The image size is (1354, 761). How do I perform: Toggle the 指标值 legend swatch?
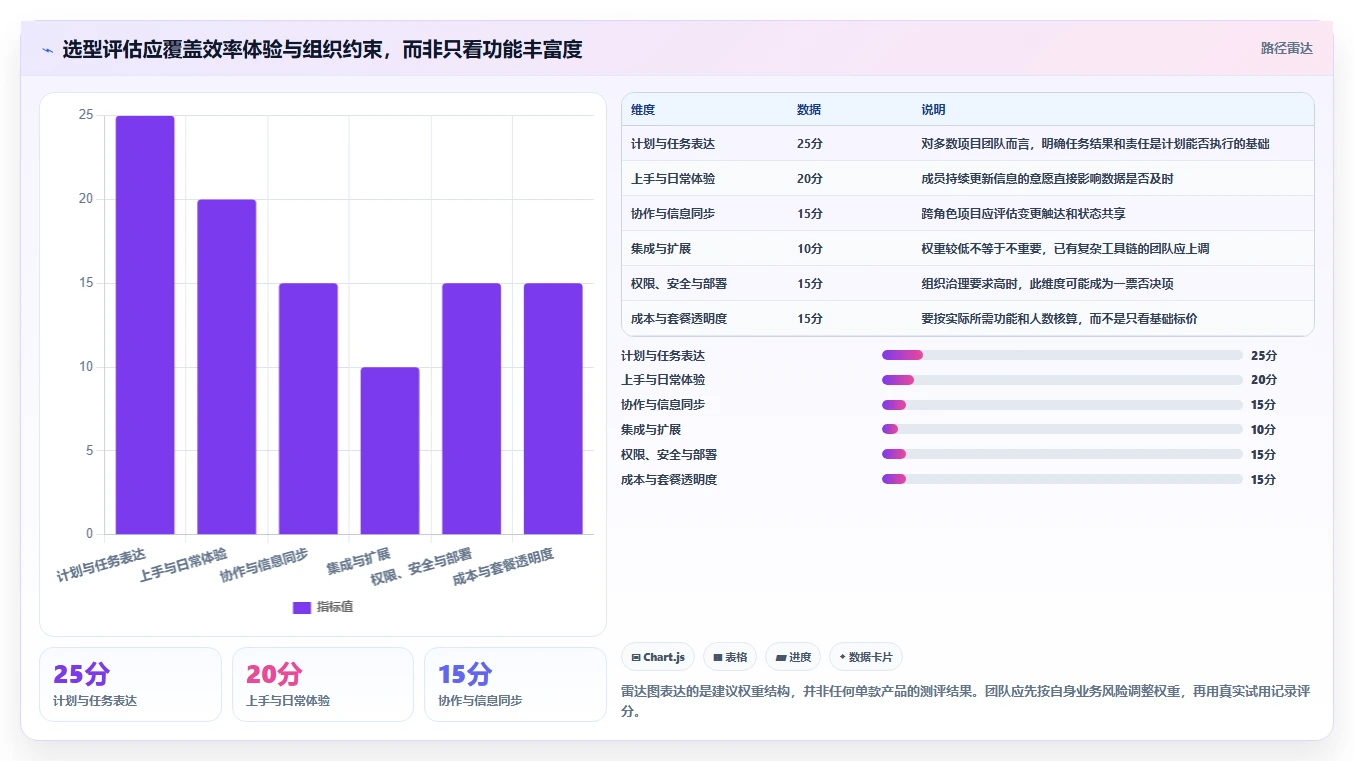[301, 607]
